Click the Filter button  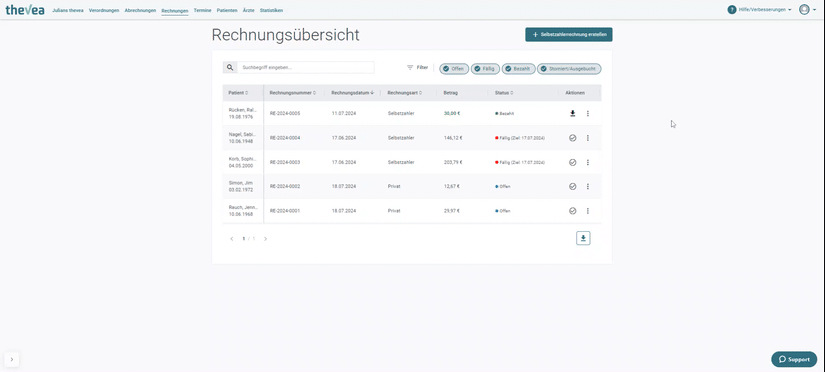pyautogui.click(x=417, y=68)
